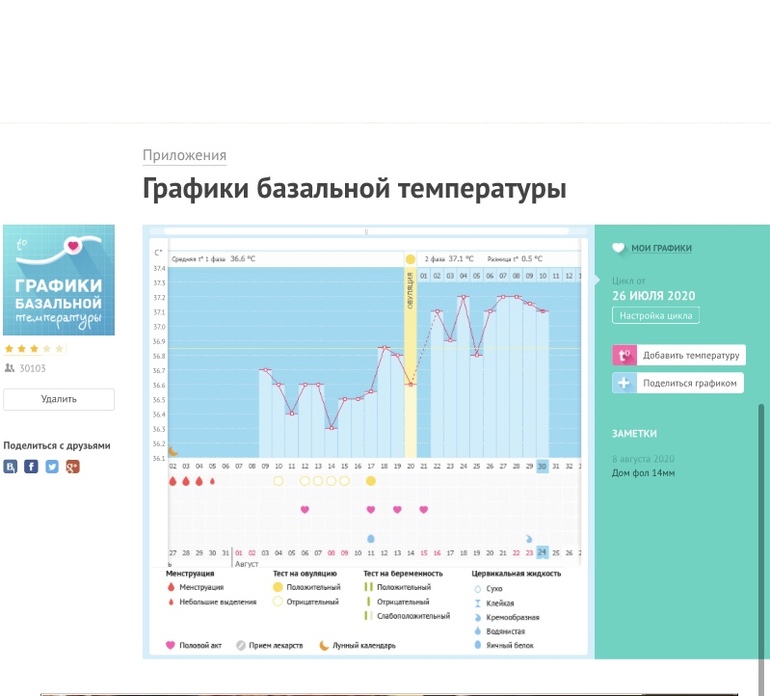Screen dimensions: 770x696
Task: Click the plus icon for sharing chart
Action: click(623, 383)
